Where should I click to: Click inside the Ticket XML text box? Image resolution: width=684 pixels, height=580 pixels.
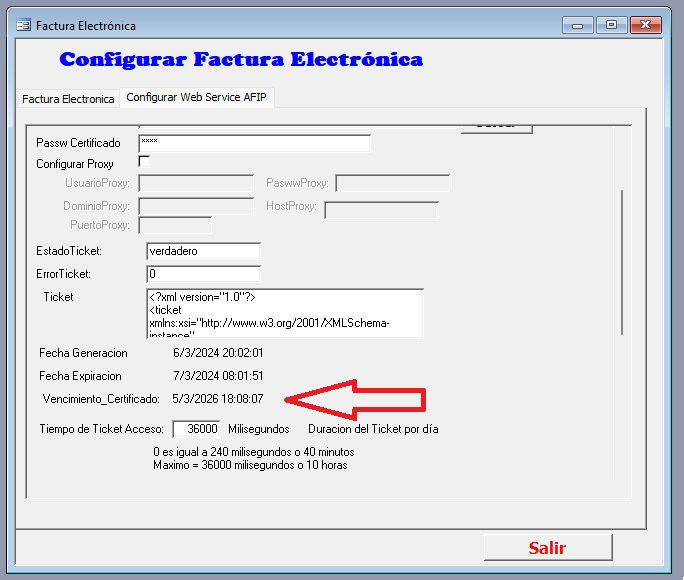click(284, 313)
